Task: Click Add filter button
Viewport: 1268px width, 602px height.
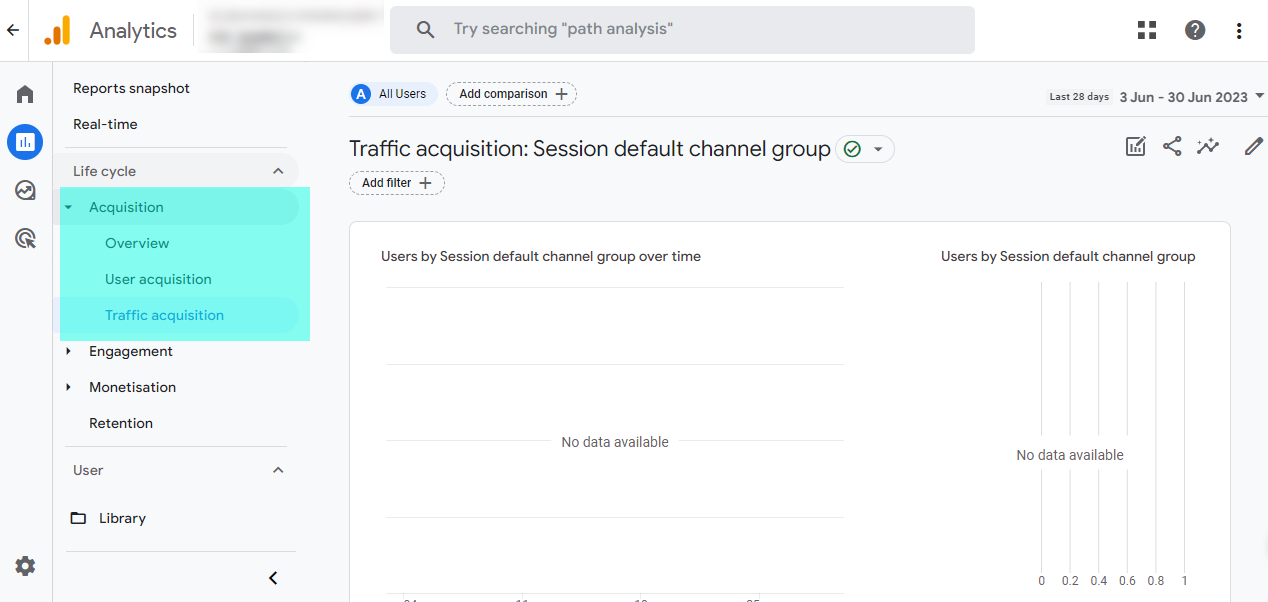Action: pos(397,183)
